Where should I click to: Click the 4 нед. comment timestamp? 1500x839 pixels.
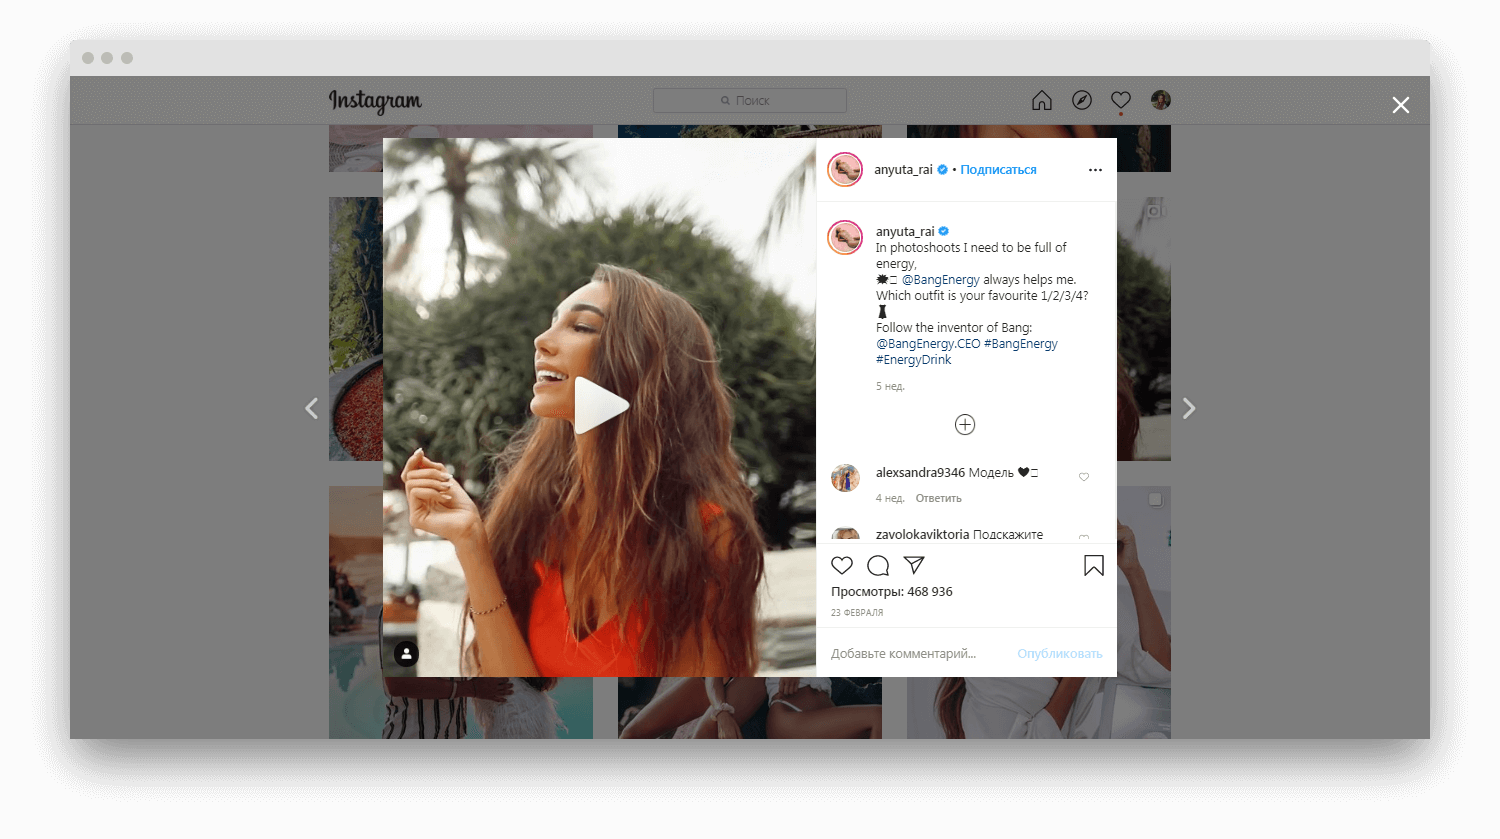[890, 498]
